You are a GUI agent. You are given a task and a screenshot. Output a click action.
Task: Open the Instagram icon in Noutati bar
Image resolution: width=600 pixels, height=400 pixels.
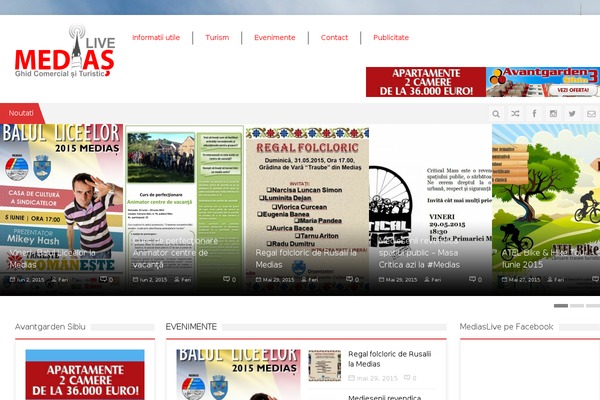pos(553,114)
